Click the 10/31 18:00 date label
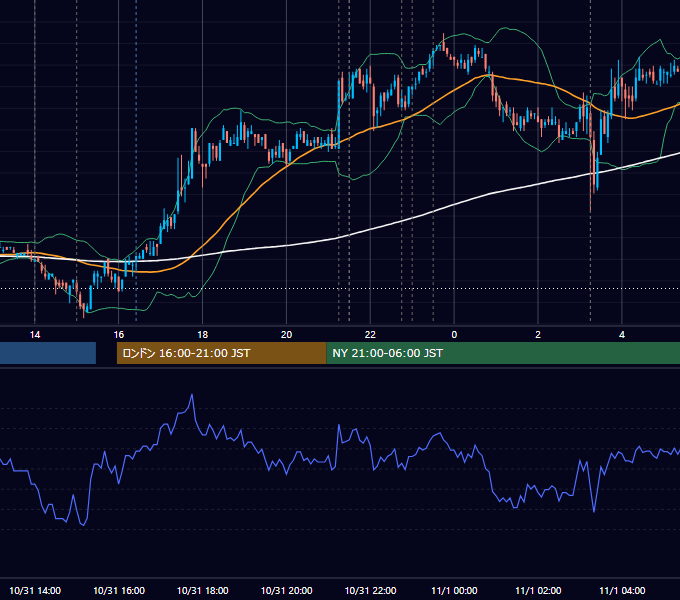The width and height of the screenshot is (680, 600). [x=203, y=590]
